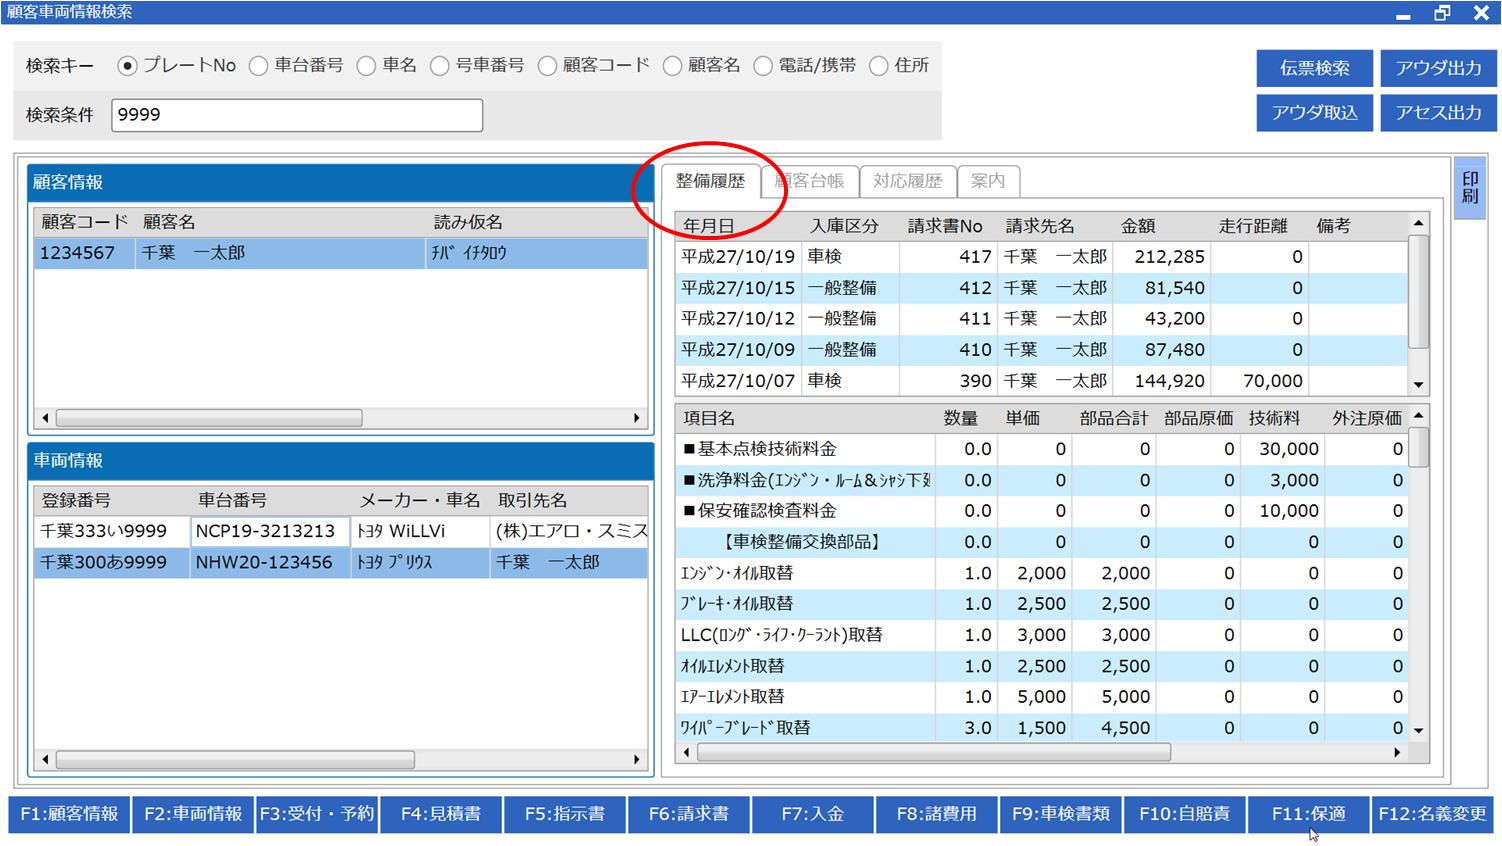Choose the 車名 search key option
The height and width of the screenshot is (846, 1502).
366,66
